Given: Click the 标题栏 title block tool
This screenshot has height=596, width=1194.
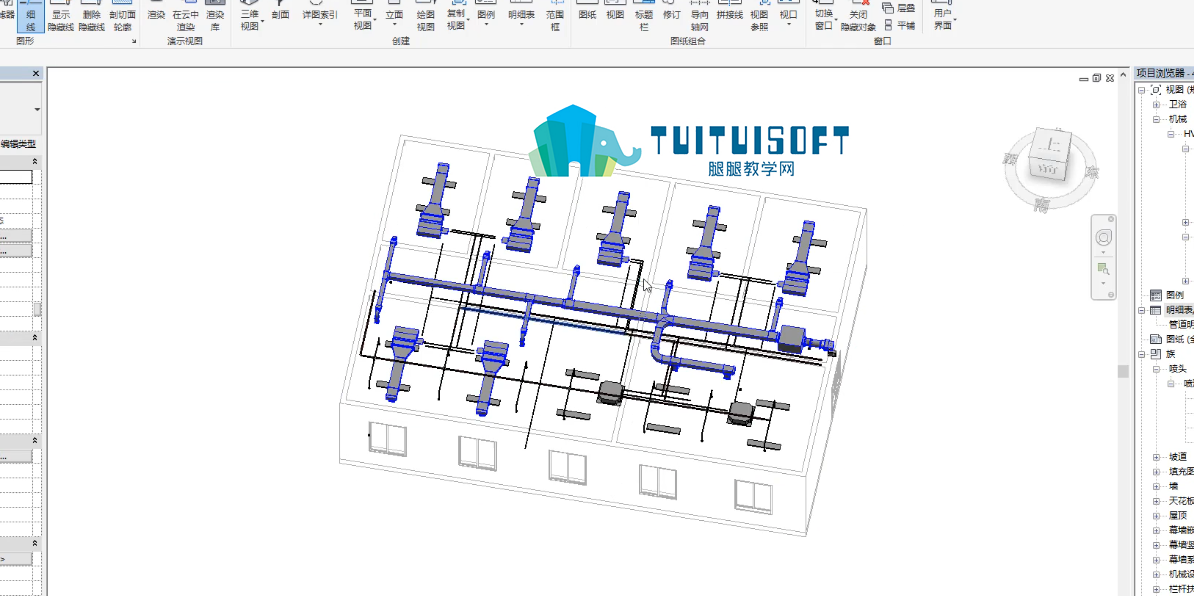Looking at the screenshot, I should point(642,16).
